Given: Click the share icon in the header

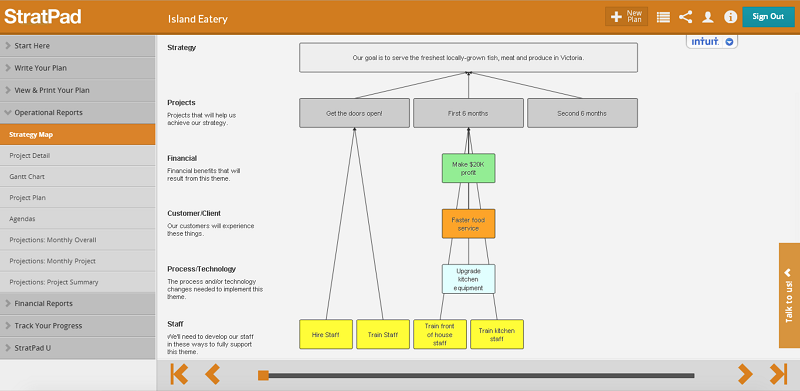Looking at the screenshot, I should click(685, 17).
